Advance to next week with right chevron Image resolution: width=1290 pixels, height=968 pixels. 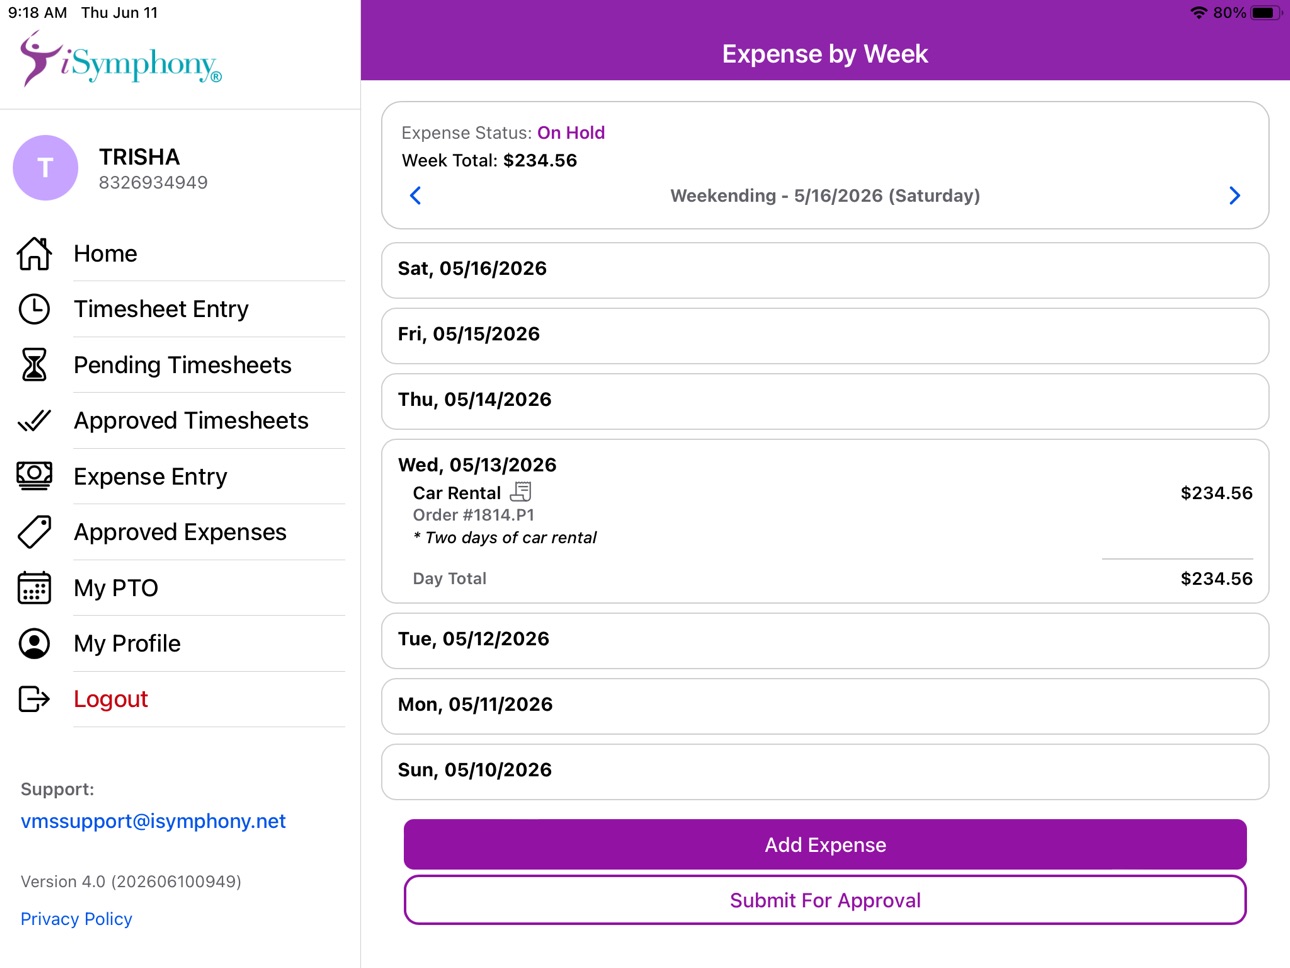(1234, 196)
